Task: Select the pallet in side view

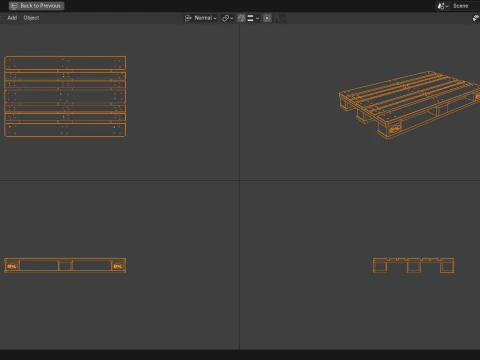Action: (x=413, y=265)
